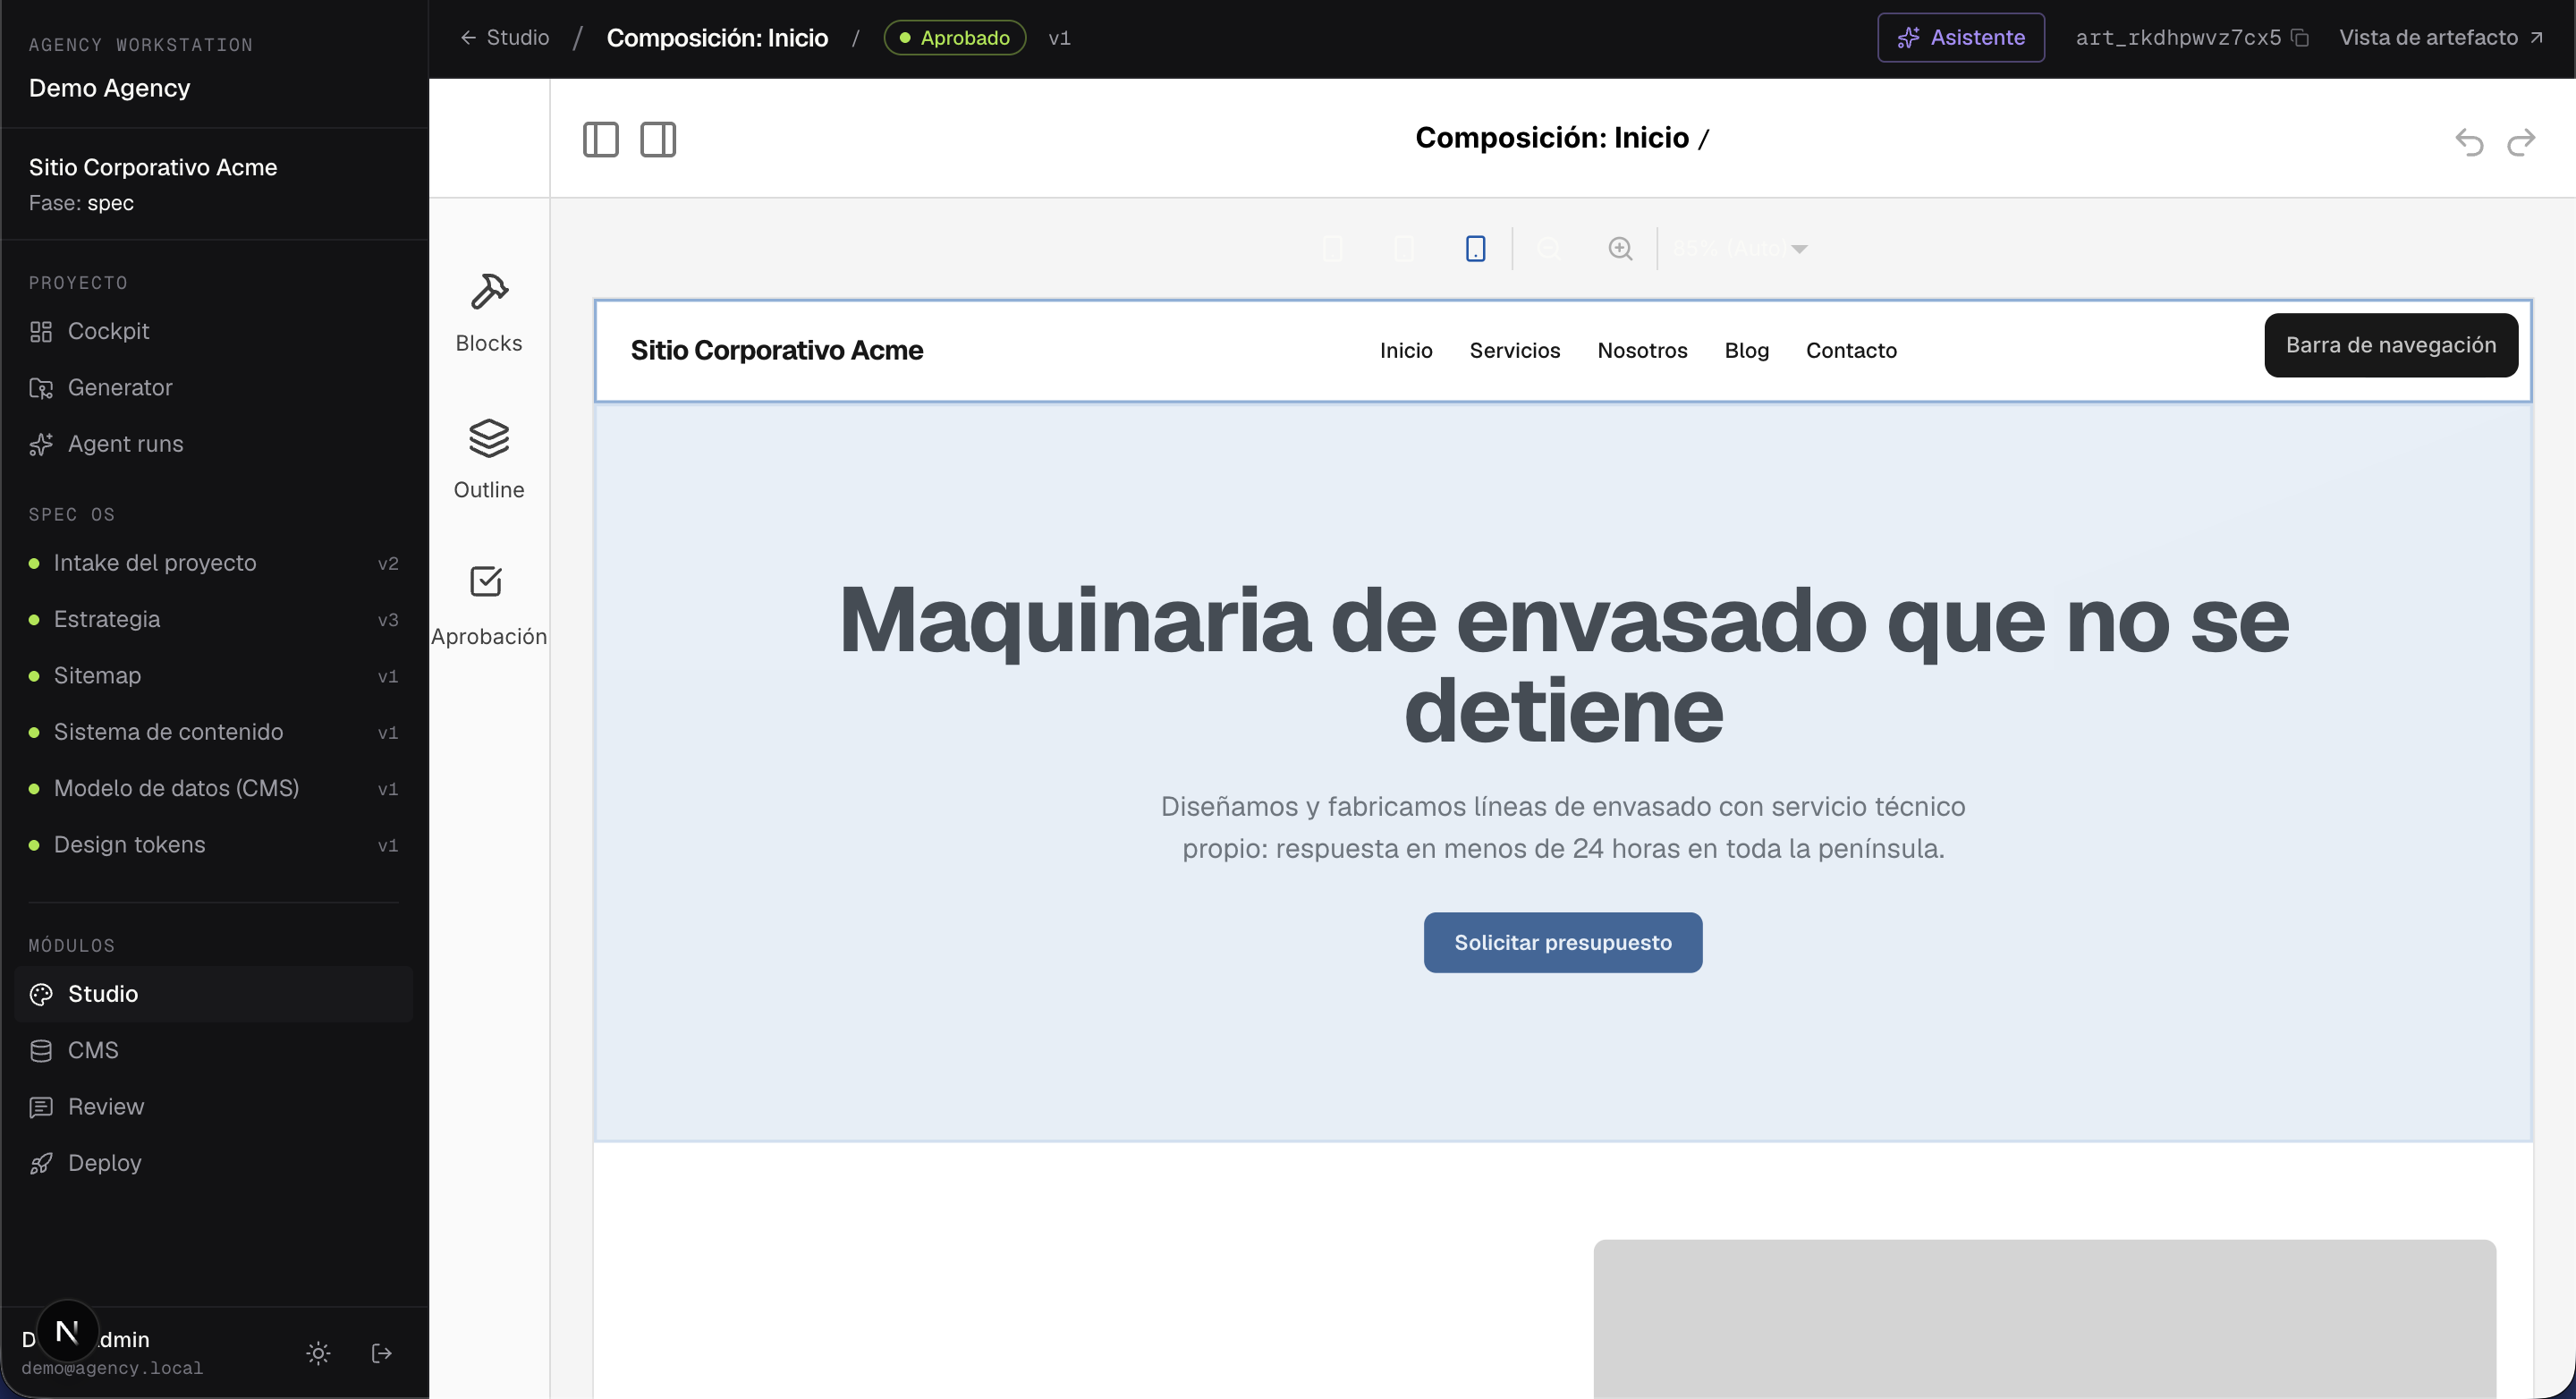2576x1399 pixels.
Task: Select the Review module
Action: coord(214,1107)
